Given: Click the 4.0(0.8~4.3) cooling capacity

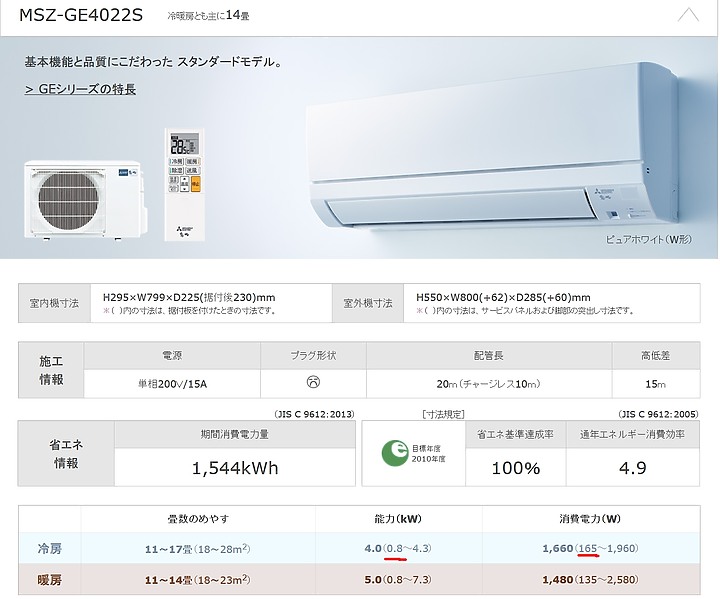Looking at the screenshot, I should tap(398, 548).
